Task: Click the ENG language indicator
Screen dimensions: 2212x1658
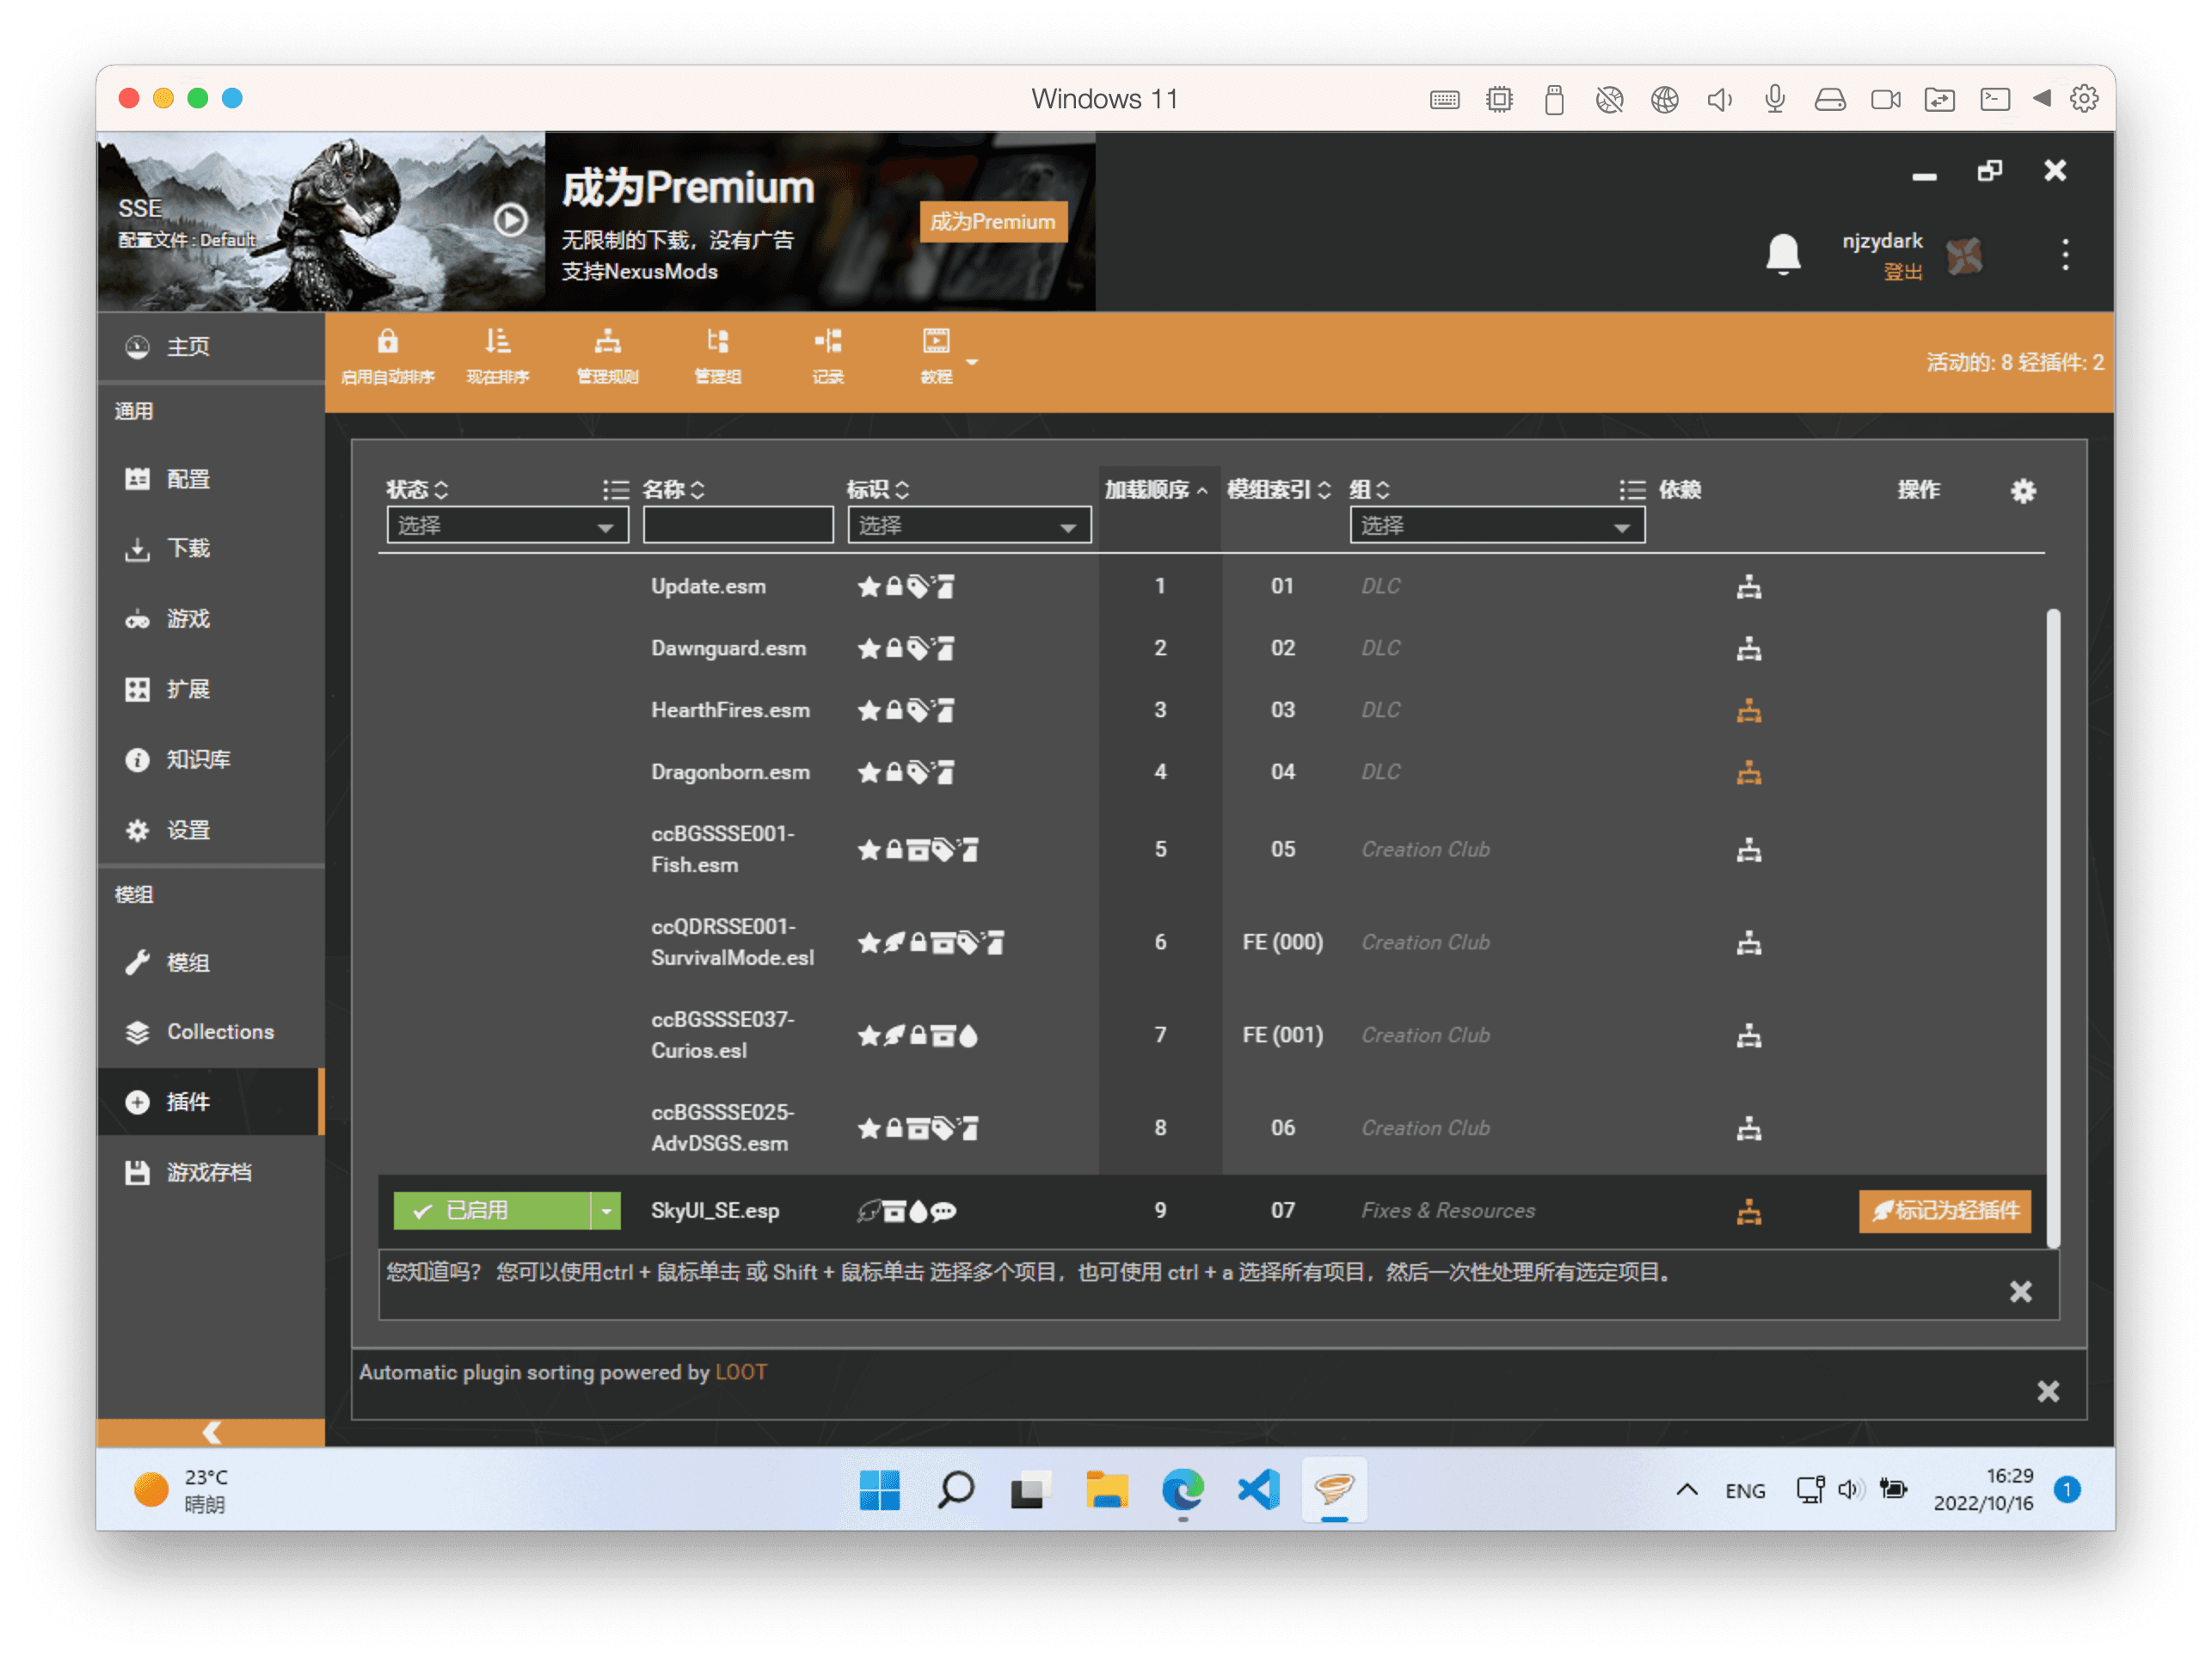Action: (1745, 1491)
